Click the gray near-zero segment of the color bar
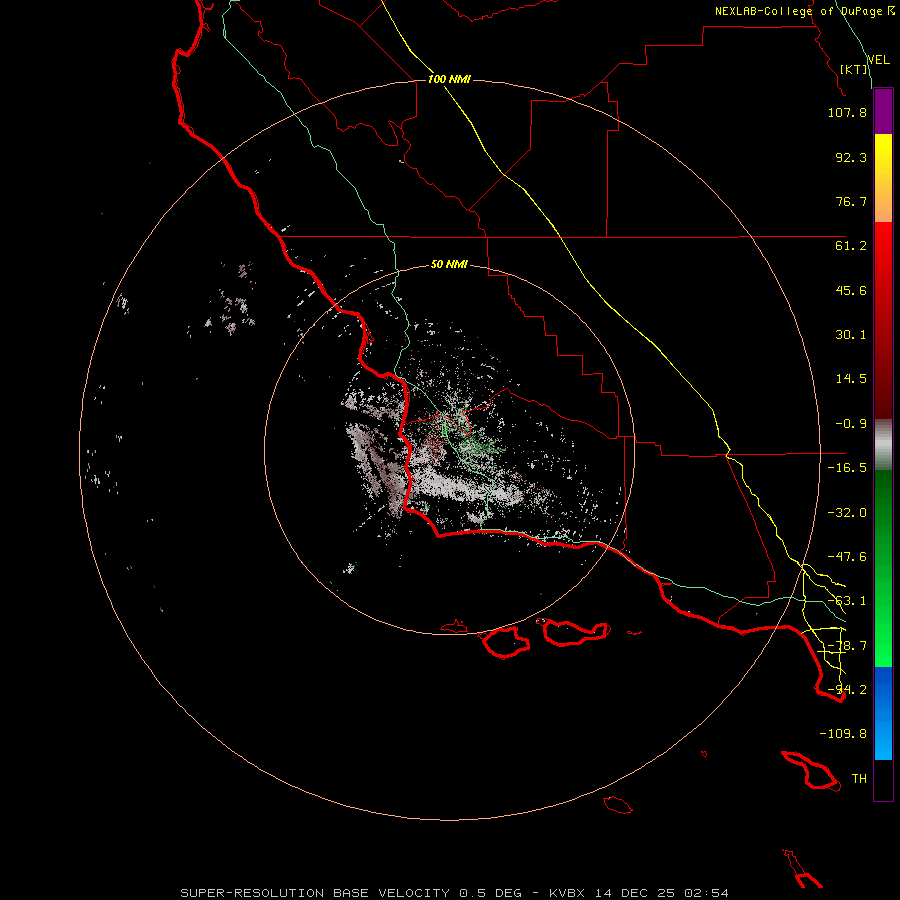Viewport: 900px width, 900px height. (x=883, y=445)
